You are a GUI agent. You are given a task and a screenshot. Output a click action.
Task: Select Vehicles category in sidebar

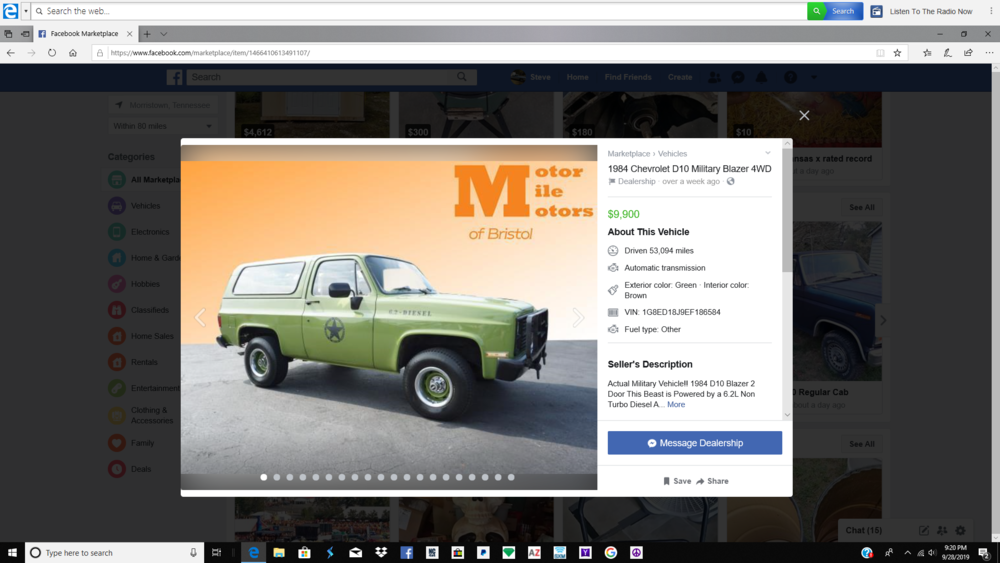pos(145,206)
